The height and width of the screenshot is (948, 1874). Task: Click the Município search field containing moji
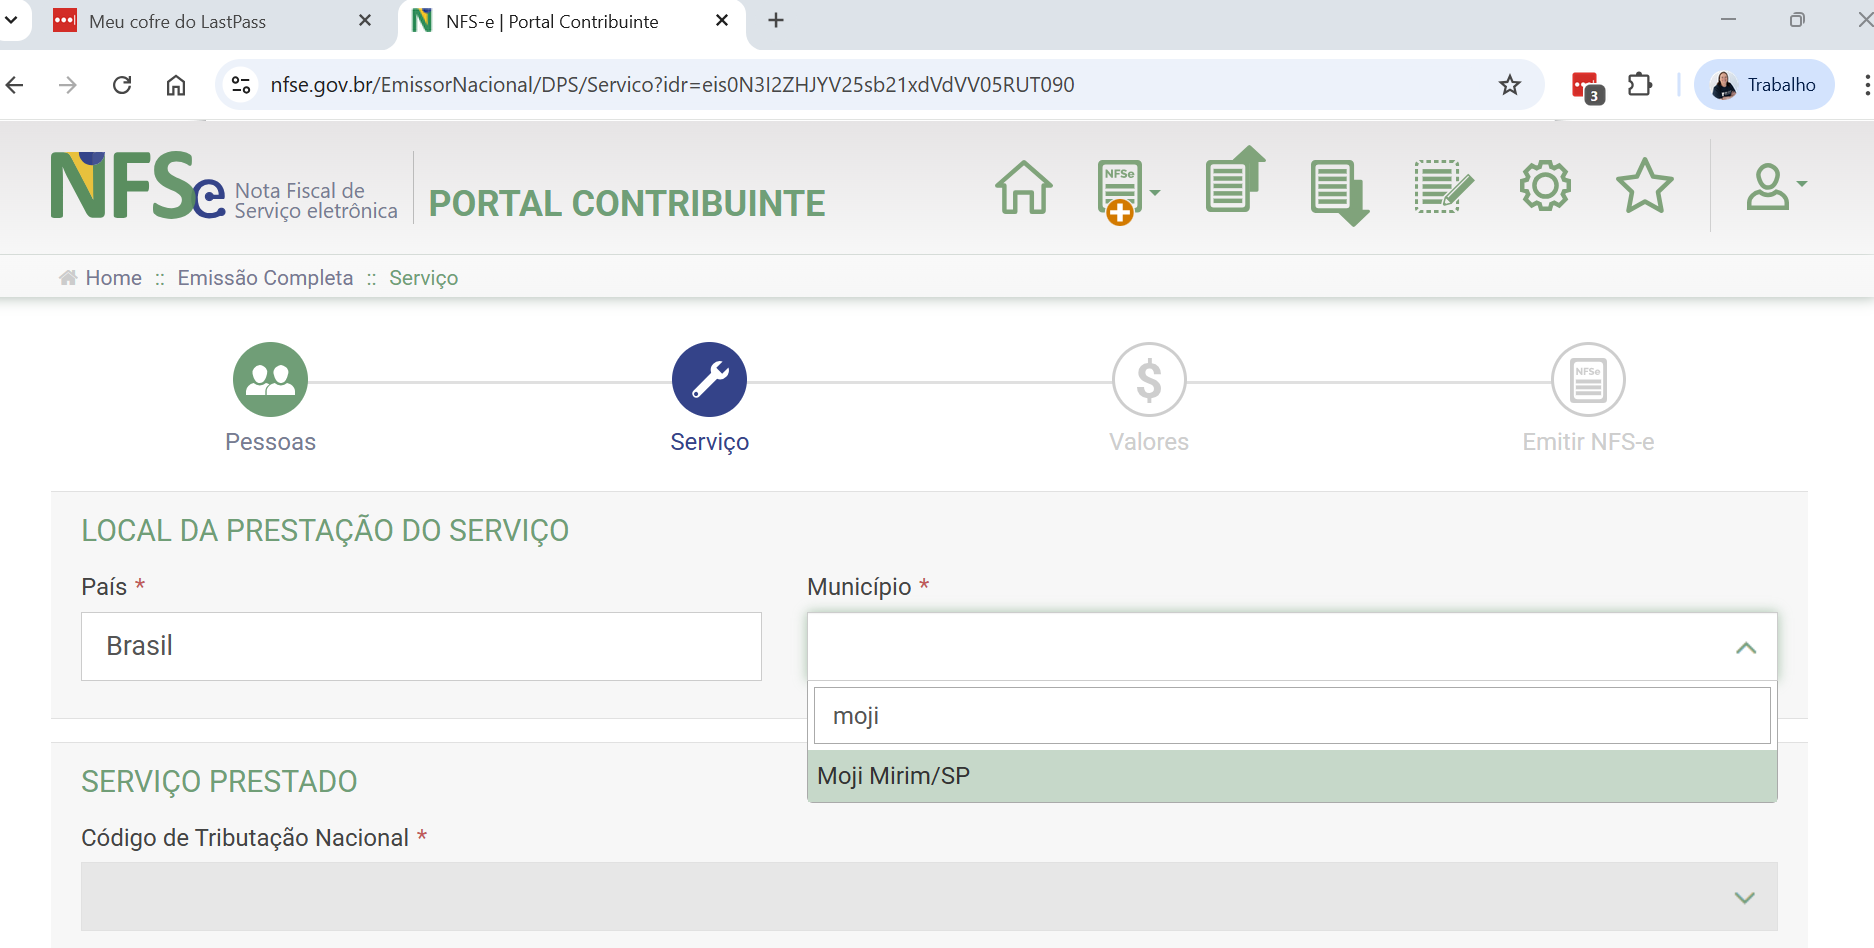coord(1291,716)
